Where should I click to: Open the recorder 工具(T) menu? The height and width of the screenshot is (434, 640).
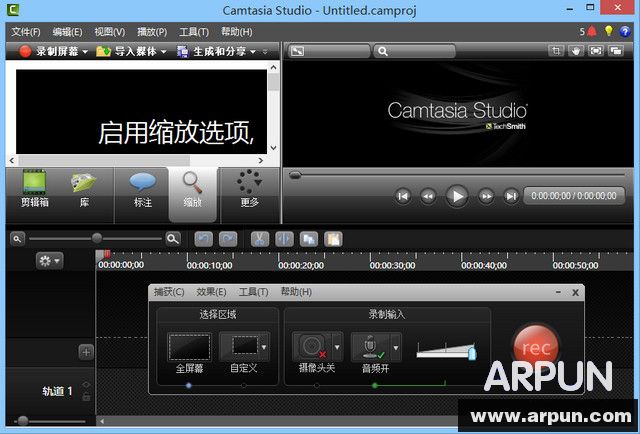point(253,292)
